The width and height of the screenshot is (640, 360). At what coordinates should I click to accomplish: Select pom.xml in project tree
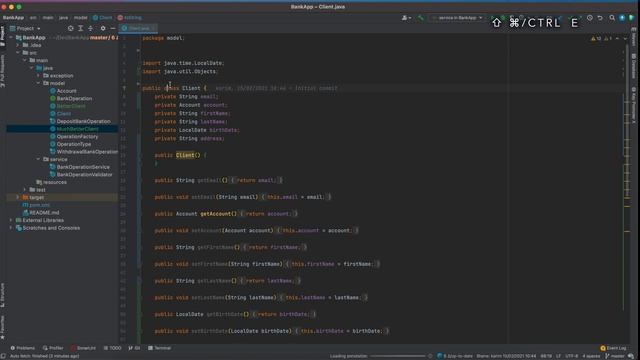(x=36, y=205)
